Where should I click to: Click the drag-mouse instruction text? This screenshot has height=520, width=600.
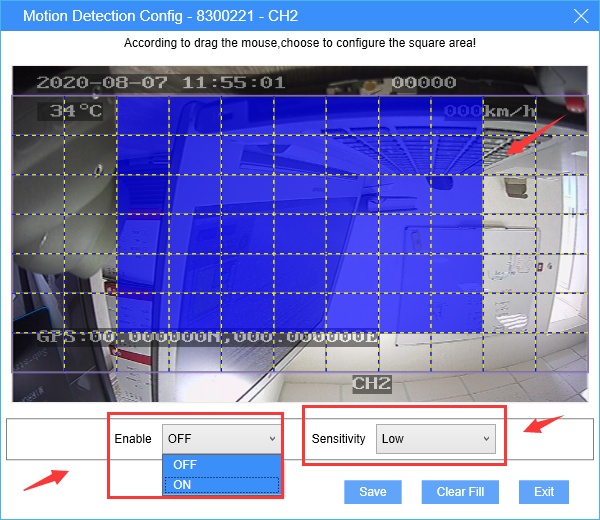(x=300, y=43)
